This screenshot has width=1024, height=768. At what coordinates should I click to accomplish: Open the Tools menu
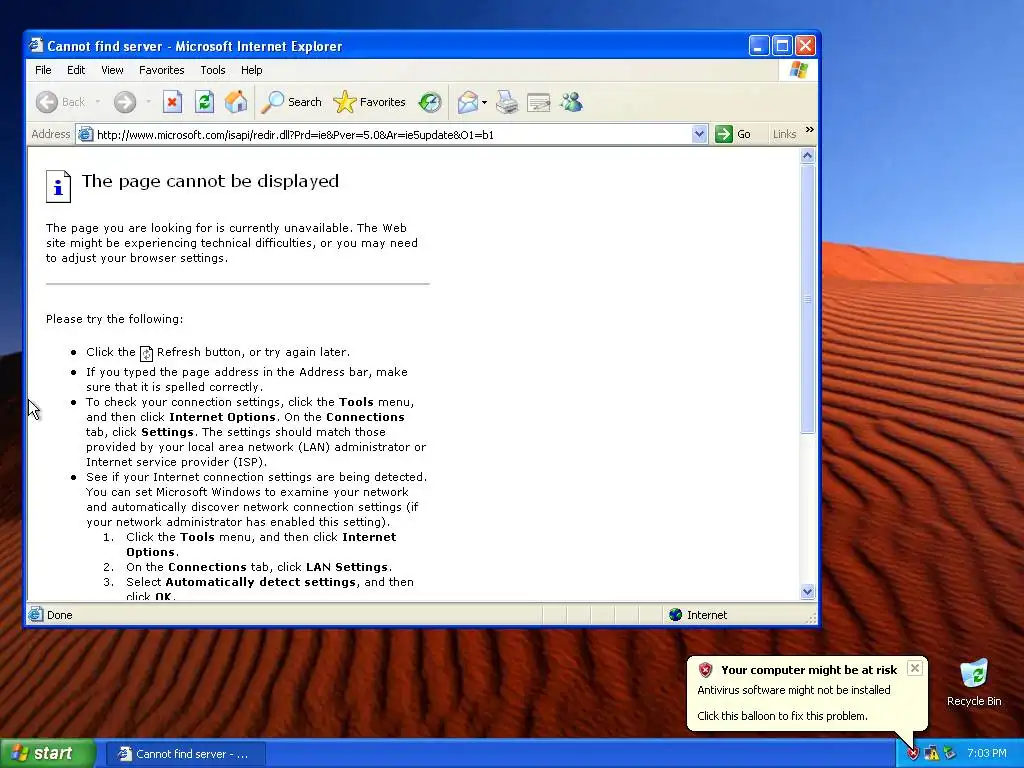pyautogui.click(x=213, y=70)
